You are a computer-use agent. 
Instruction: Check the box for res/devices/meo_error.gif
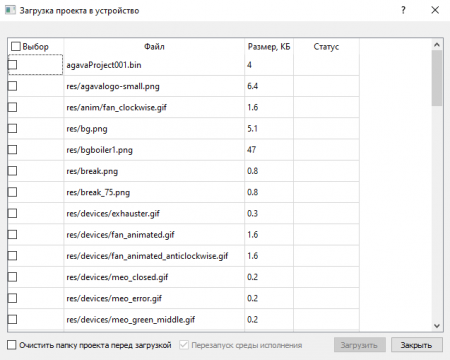(12, 298)
